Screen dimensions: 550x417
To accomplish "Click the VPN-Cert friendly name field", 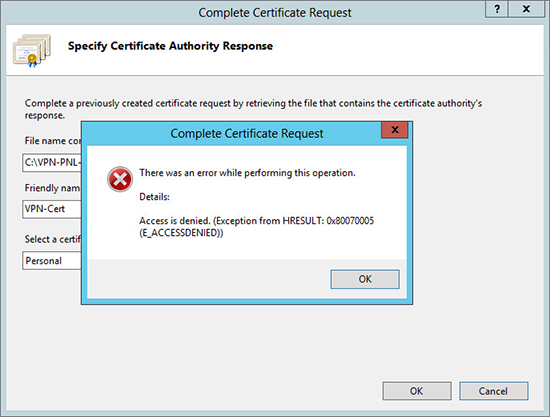I will [x=52, y=209].
